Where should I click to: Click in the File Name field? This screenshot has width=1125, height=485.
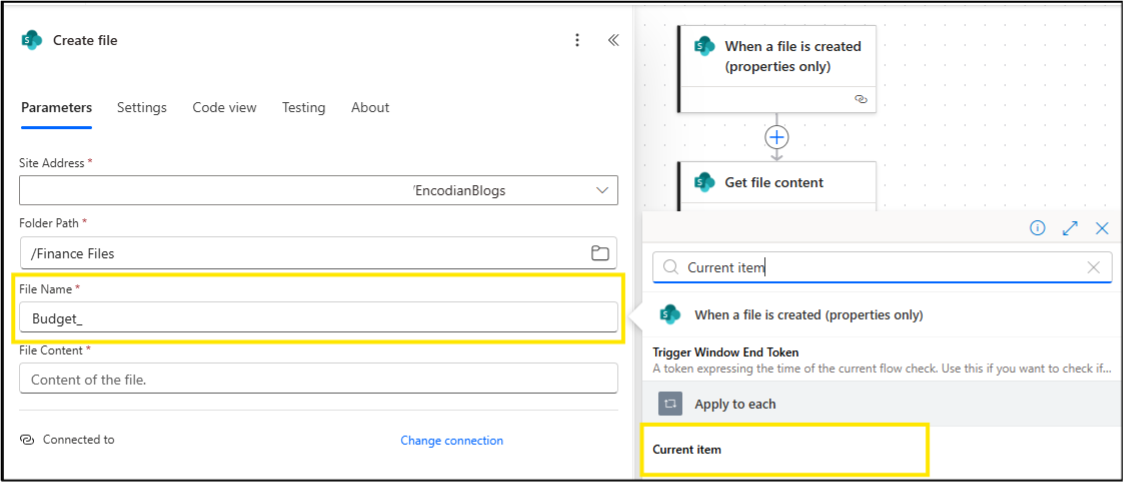pyautogui.click(x=318, y=317)
